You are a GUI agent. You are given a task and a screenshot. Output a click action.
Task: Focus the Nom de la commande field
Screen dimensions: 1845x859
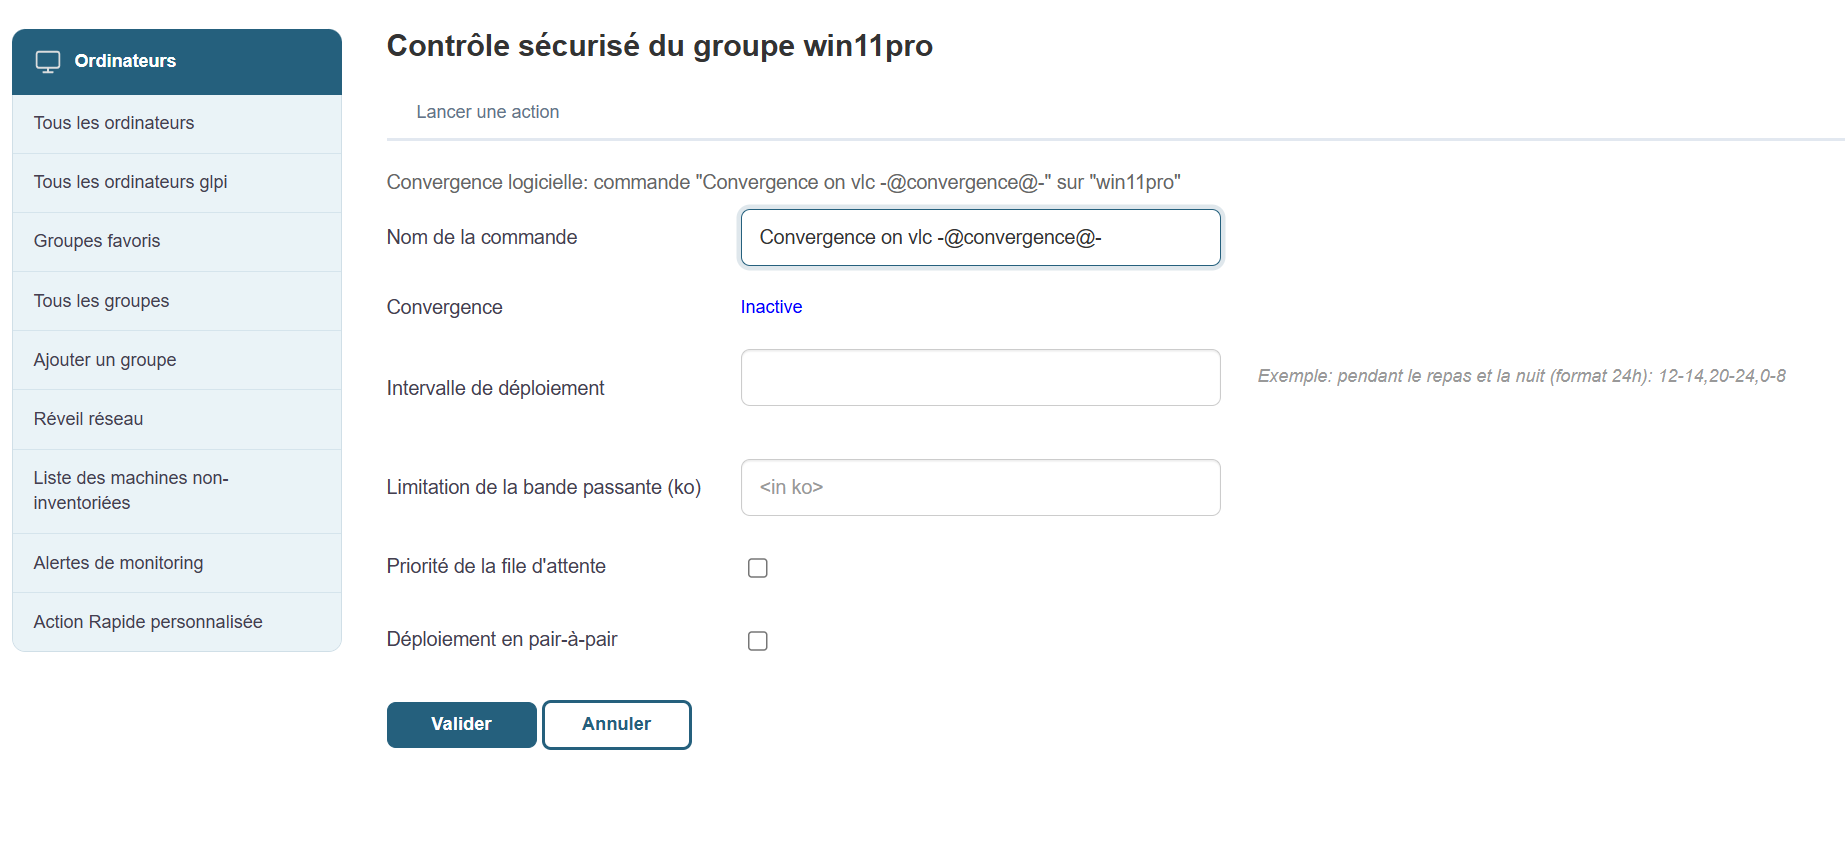(x=980, y=238)
